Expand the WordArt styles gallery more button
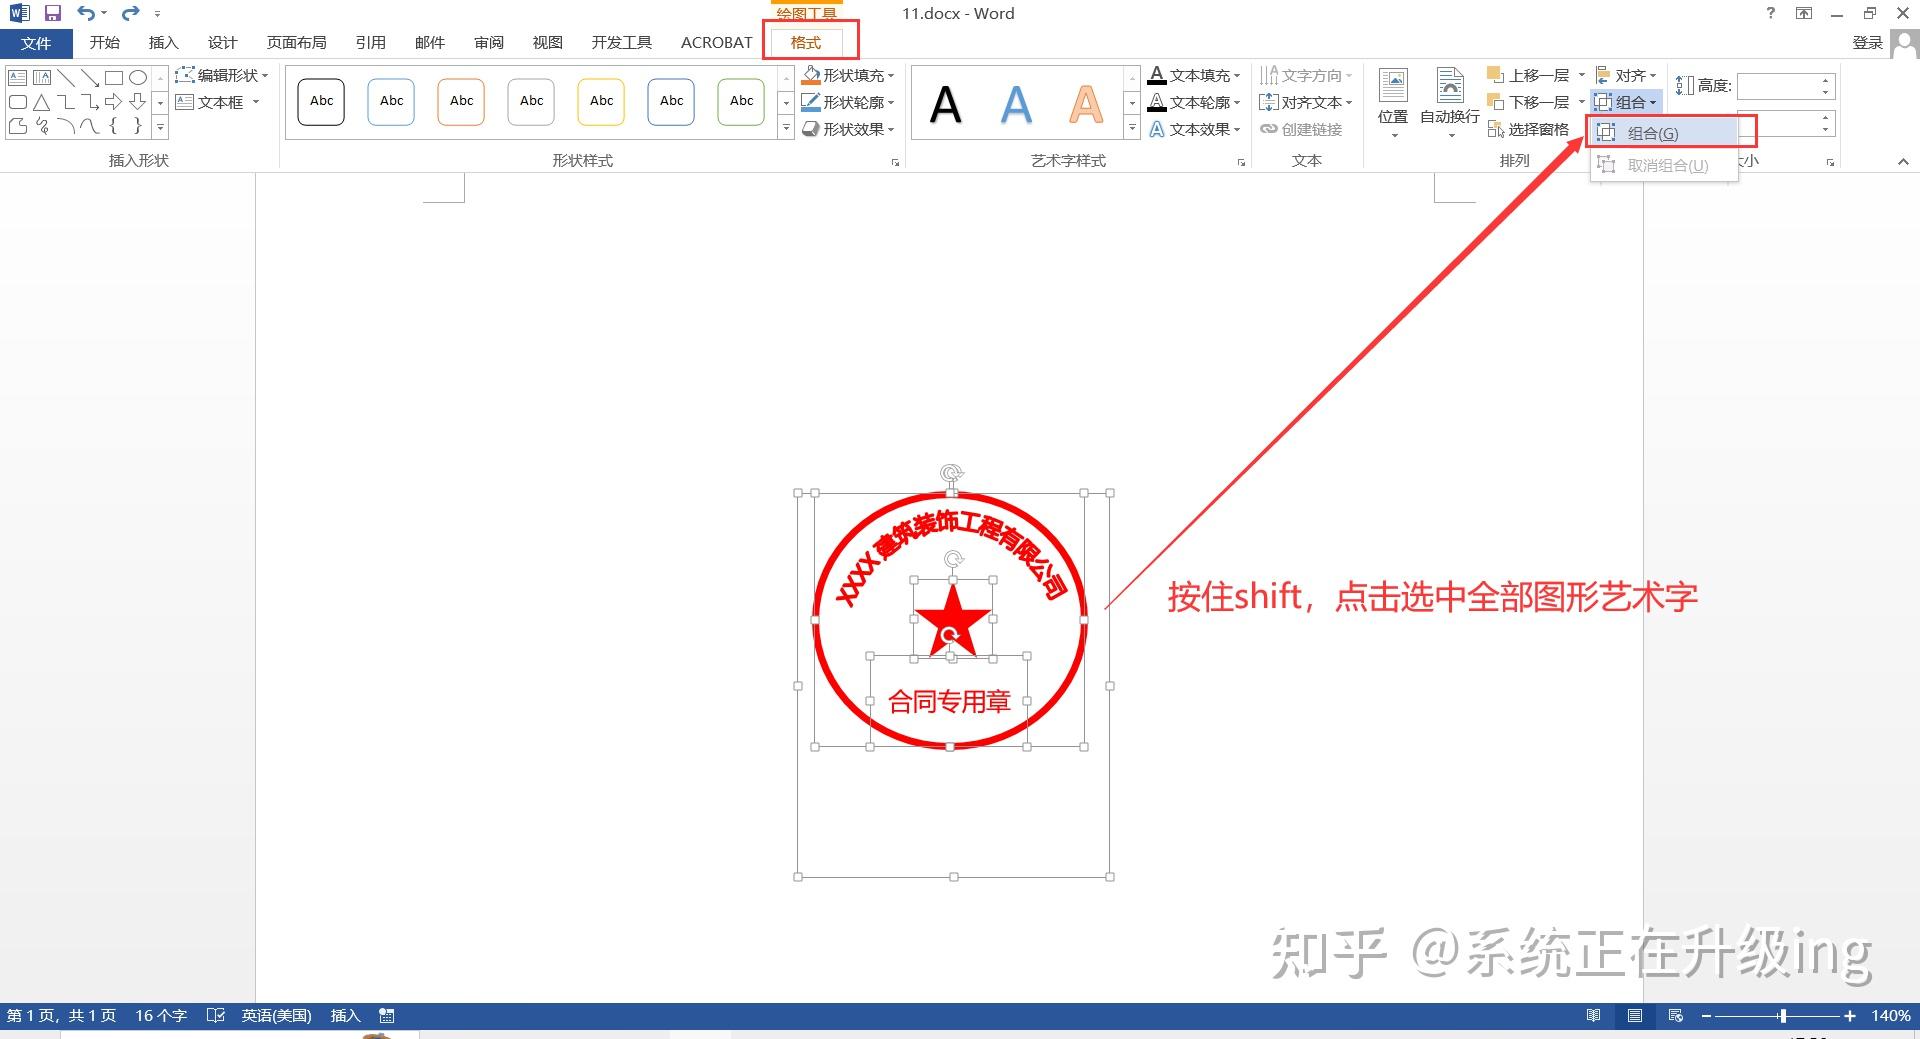 1132,128
